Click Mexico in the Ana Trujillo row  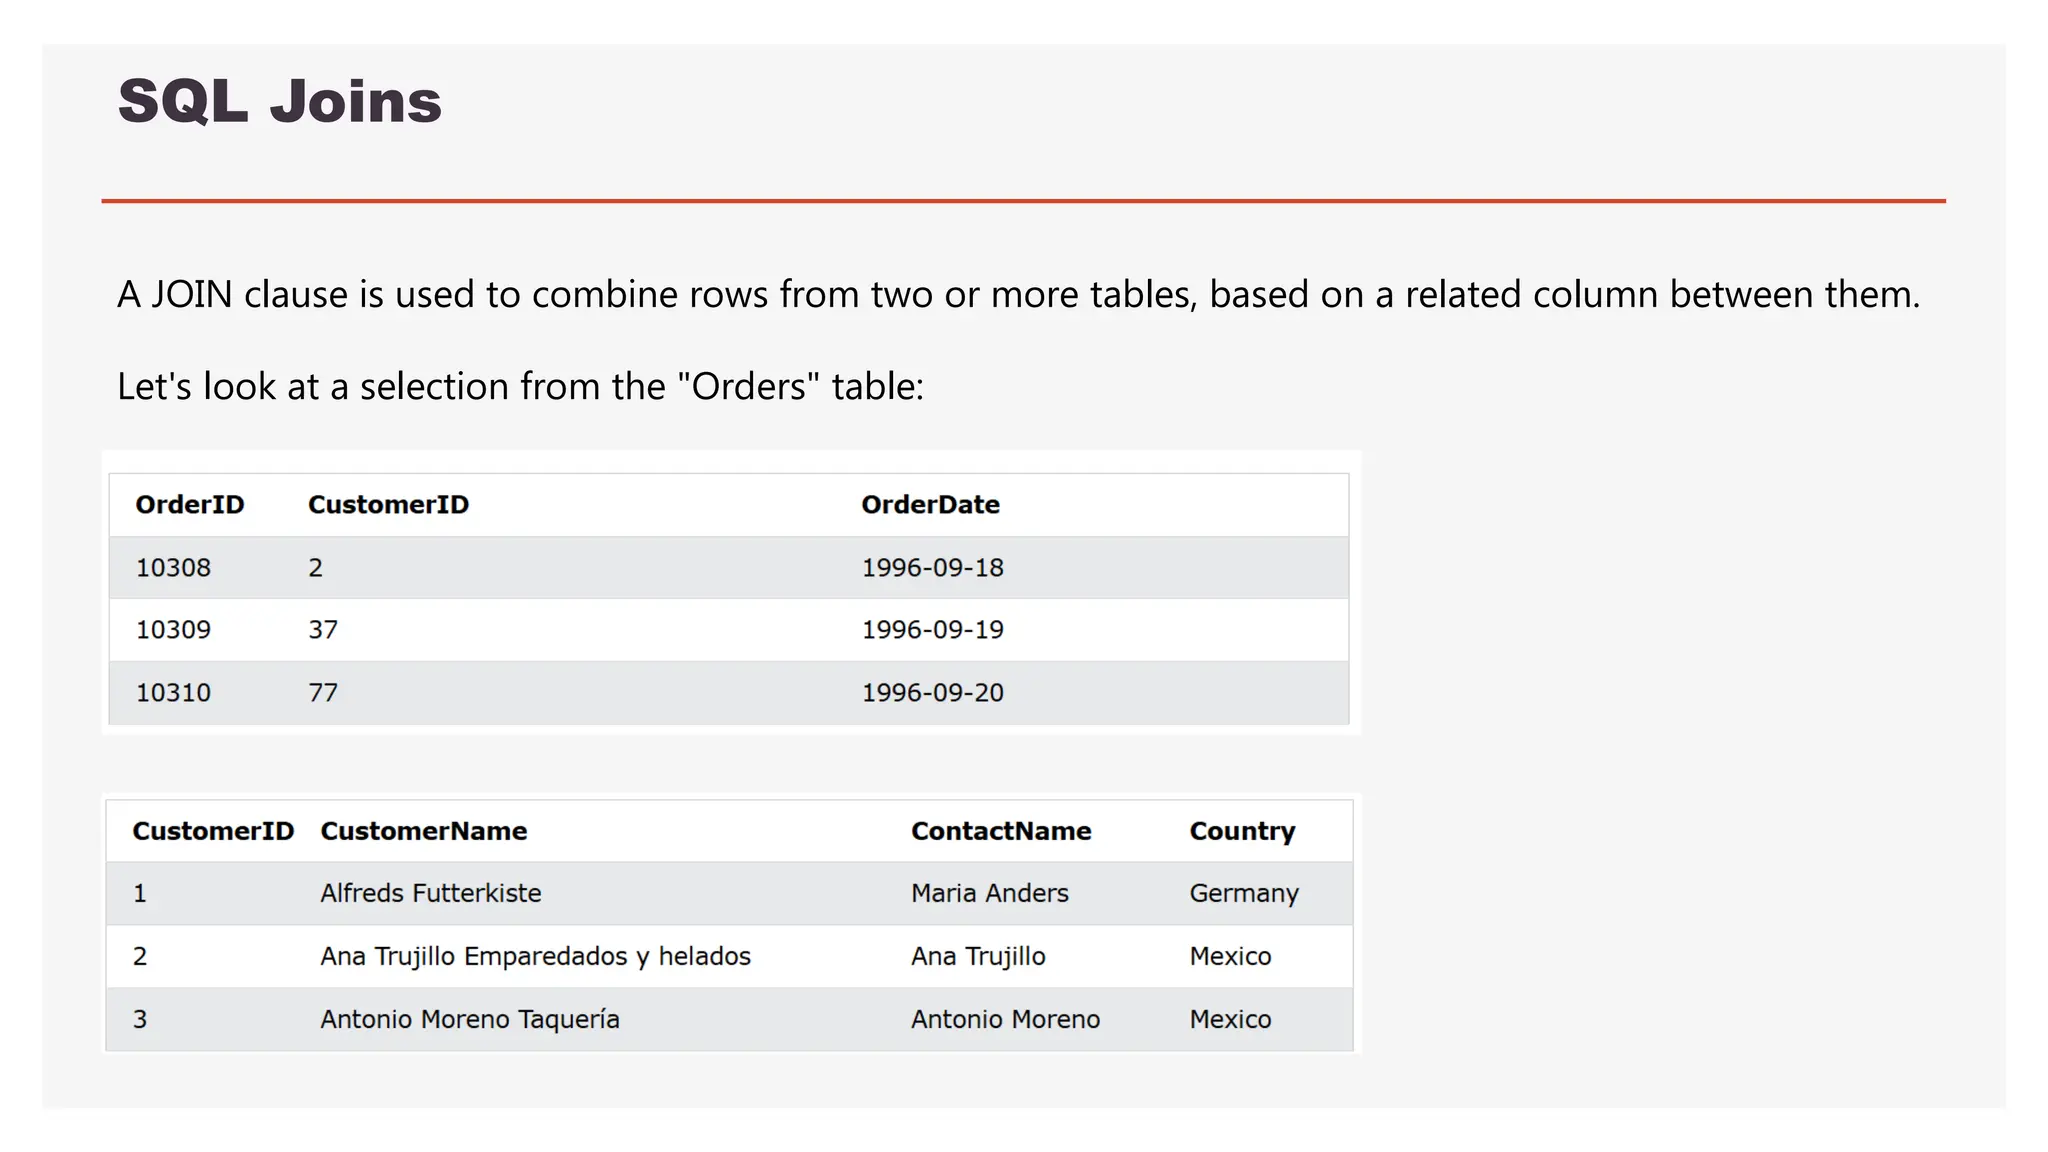[x=1230, y=956]
